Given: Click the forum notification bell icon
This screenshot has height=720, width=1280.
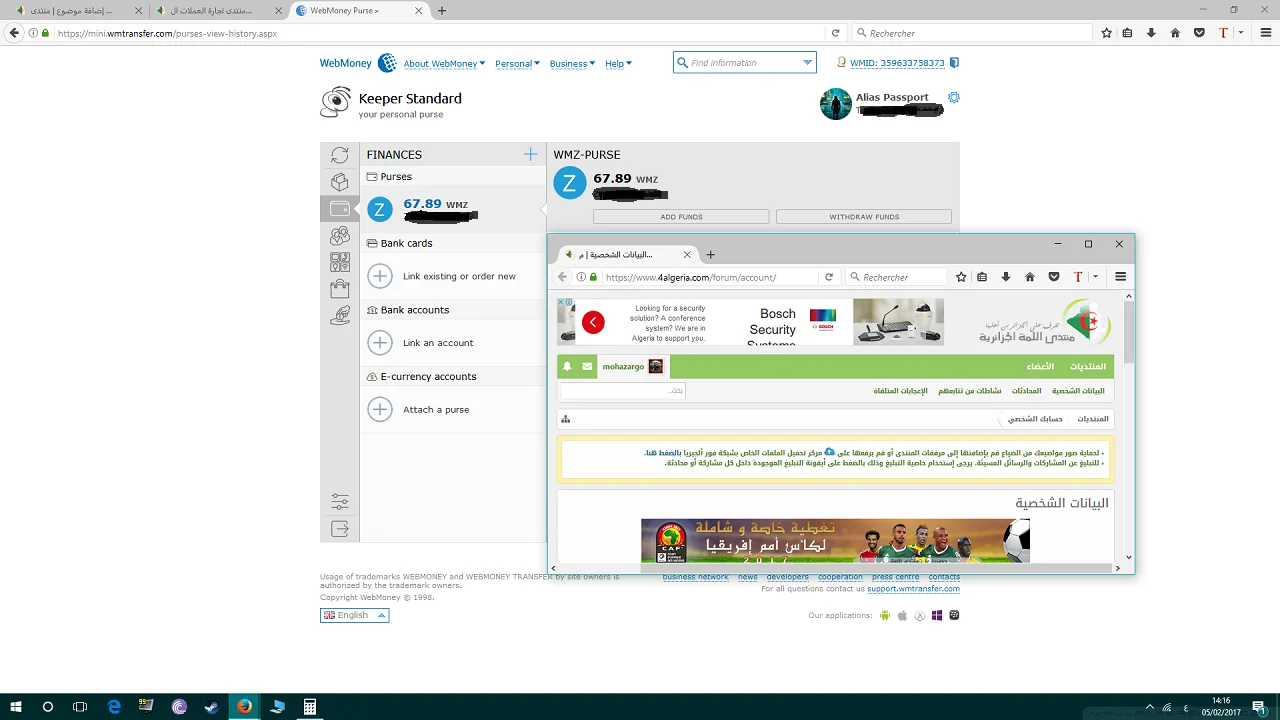Looking at the screenshot, I should click(x=567, y=367).
